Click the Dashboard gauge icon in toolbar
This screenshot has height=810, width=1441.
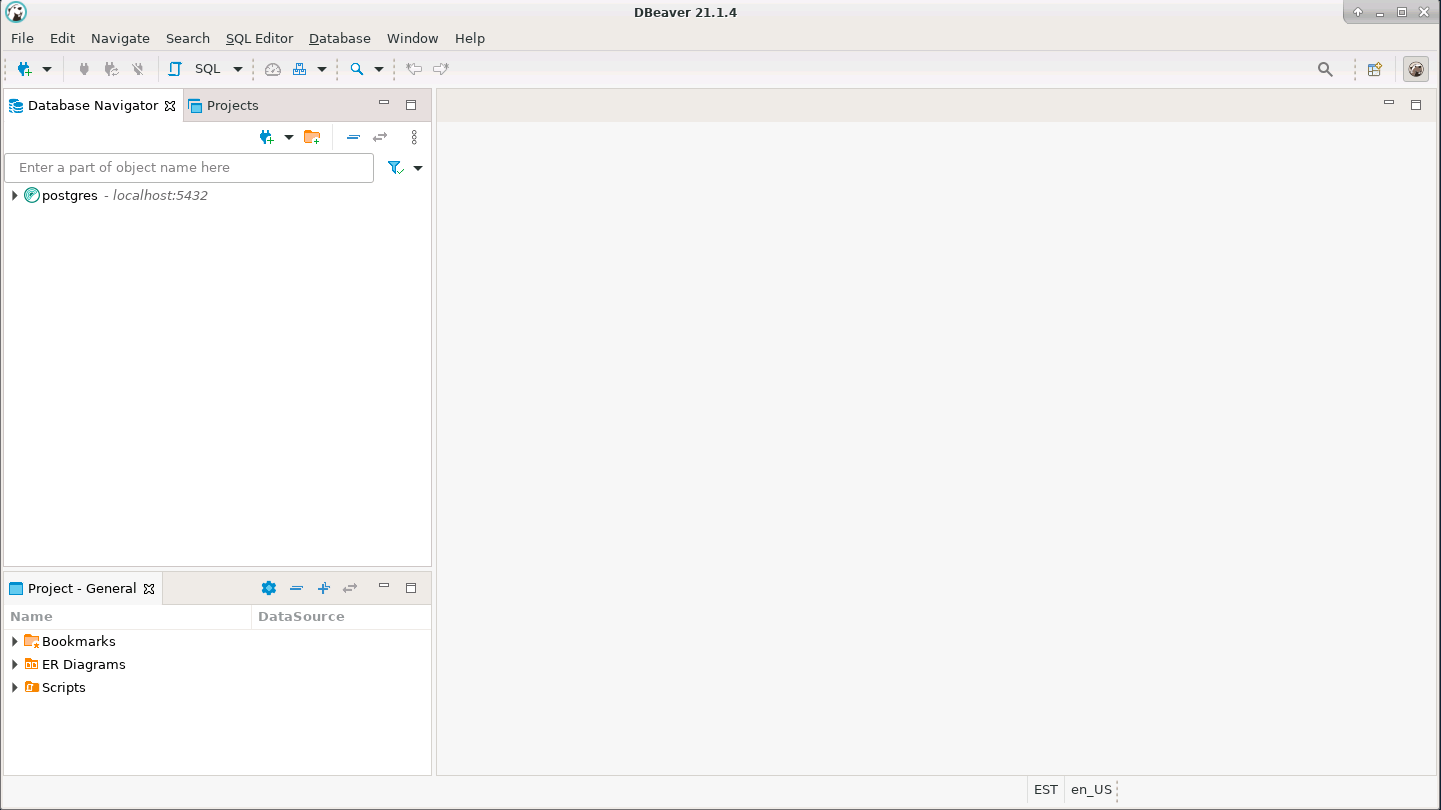[273, 69]
